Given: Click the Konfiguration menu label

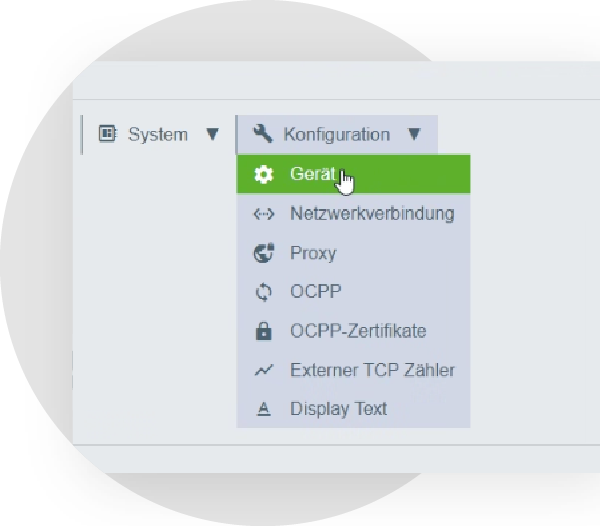Looking at the screenshot, I should [336, 134].
